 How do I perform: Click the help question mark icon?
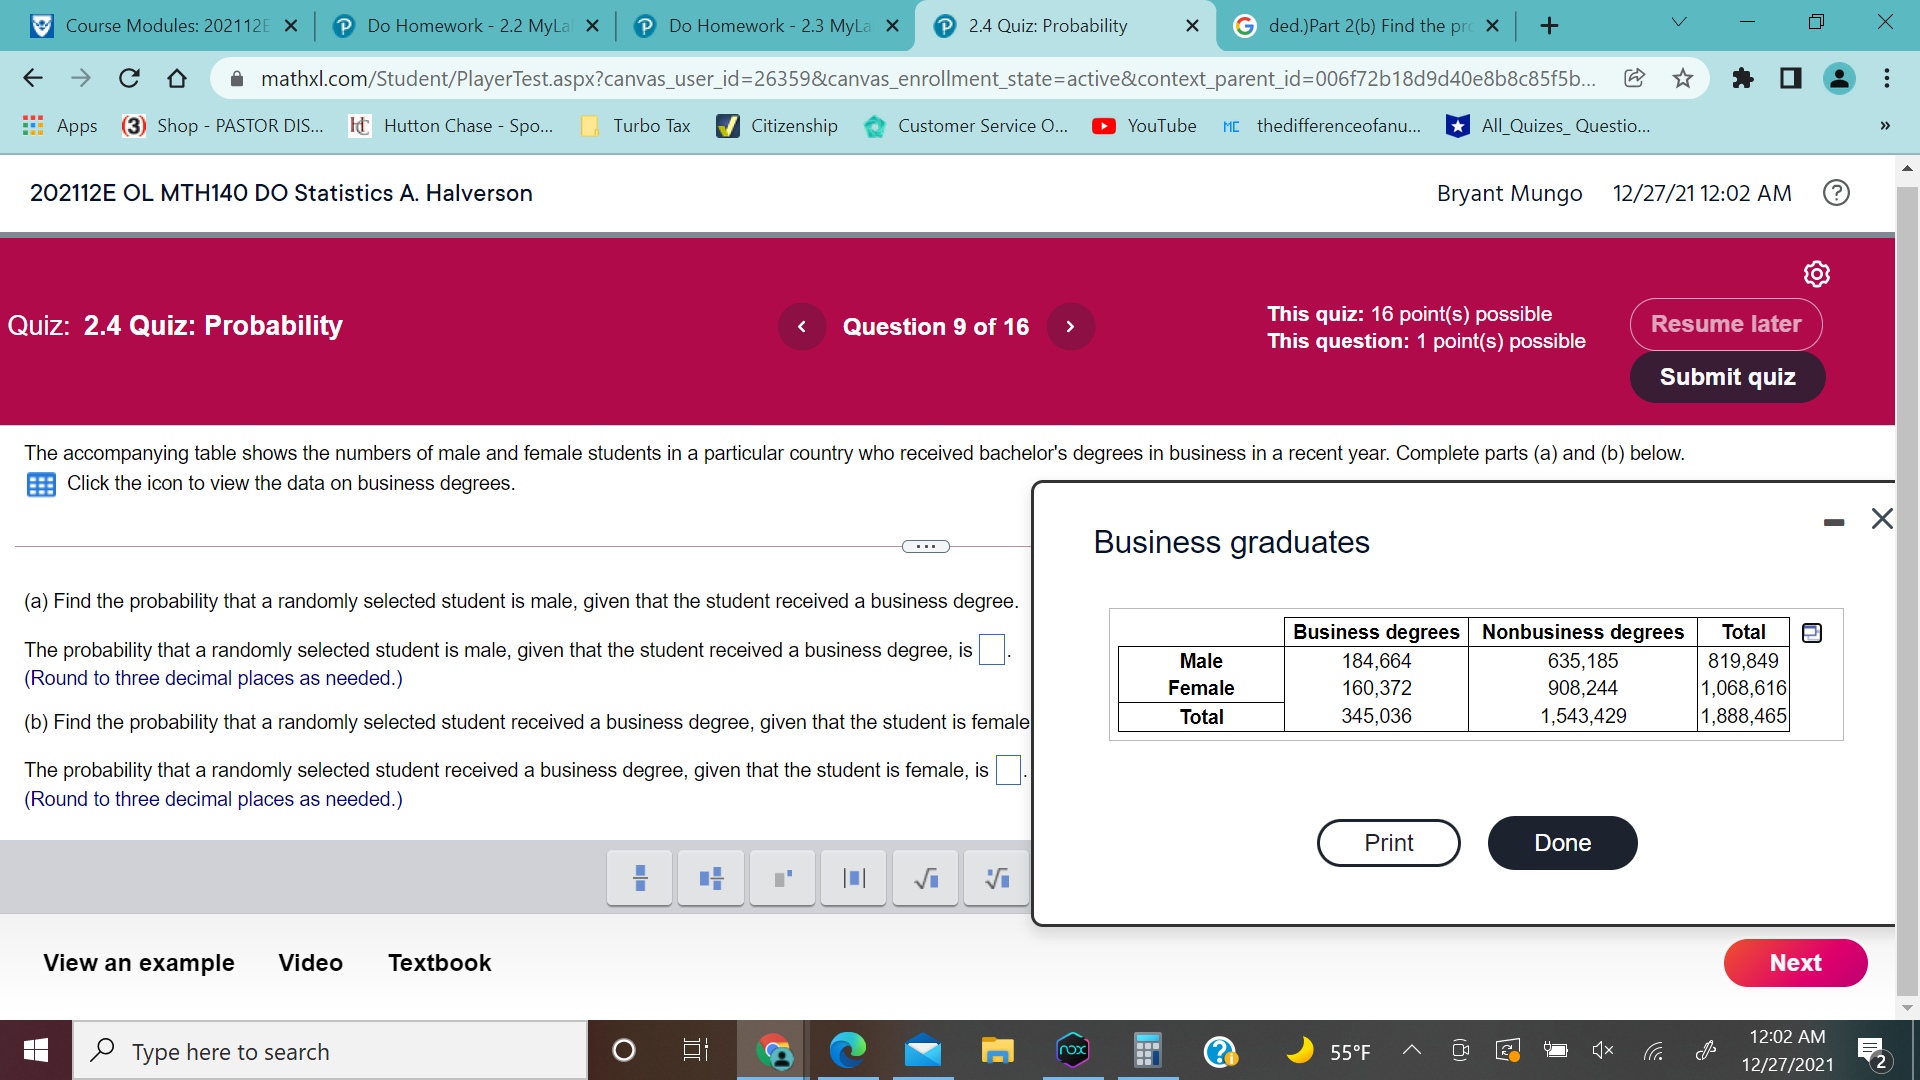[x=1836, y=193]
